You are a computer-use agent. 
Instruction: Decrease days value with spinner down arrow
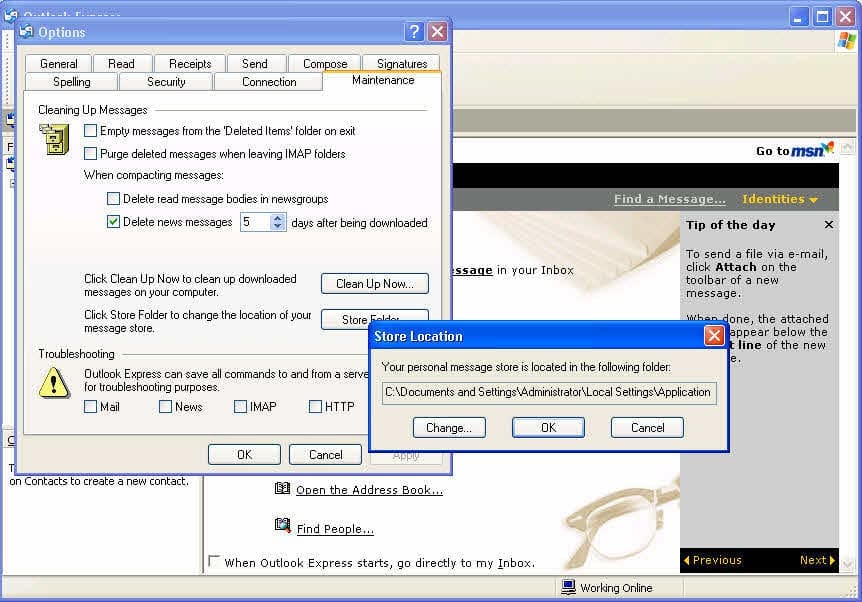click(x=278, y=226)
